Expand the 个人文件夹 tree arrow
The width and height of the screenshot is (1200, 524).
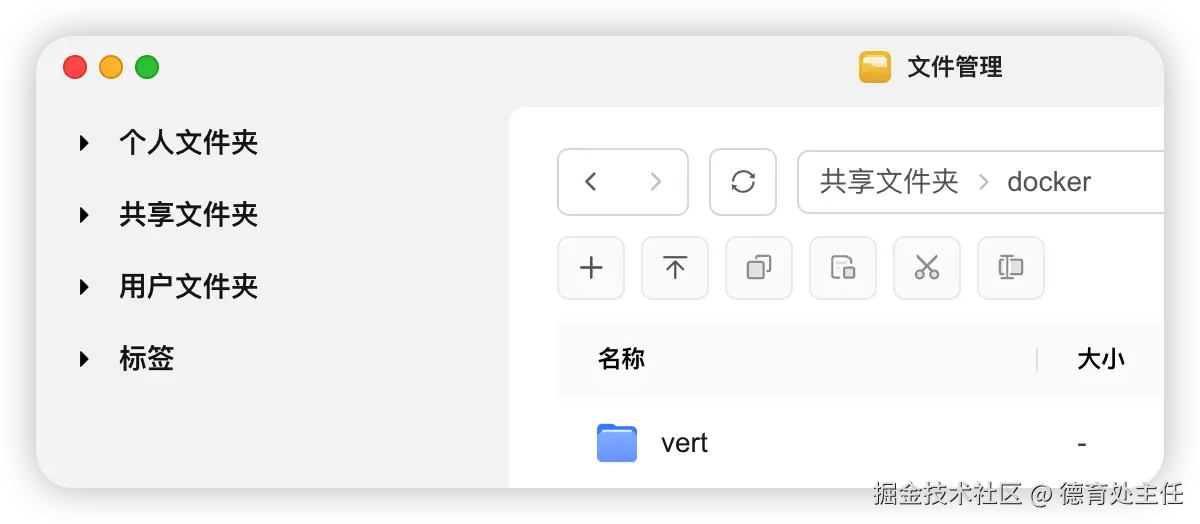(x=85, y=143)
